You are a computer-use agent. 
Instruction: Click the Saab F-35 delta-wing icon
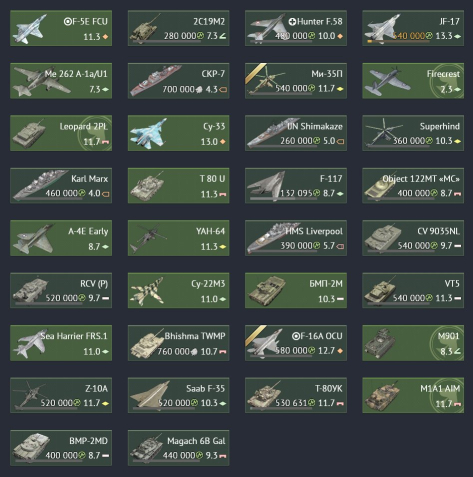[150, 395]
